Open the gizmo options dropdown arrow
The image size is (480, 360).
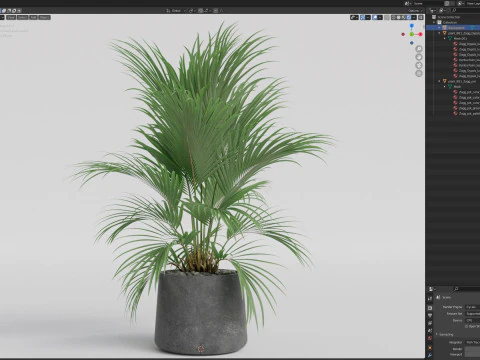pyautogui.click(x=368, y=17)
